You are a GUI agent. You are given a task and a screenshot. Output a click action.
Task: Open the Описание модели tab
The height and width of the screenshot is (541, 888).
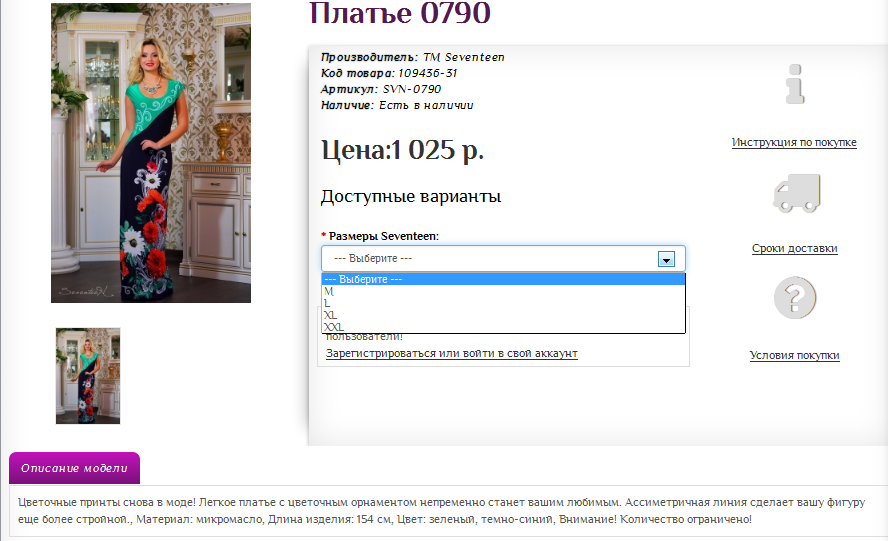tap(74, 468)
